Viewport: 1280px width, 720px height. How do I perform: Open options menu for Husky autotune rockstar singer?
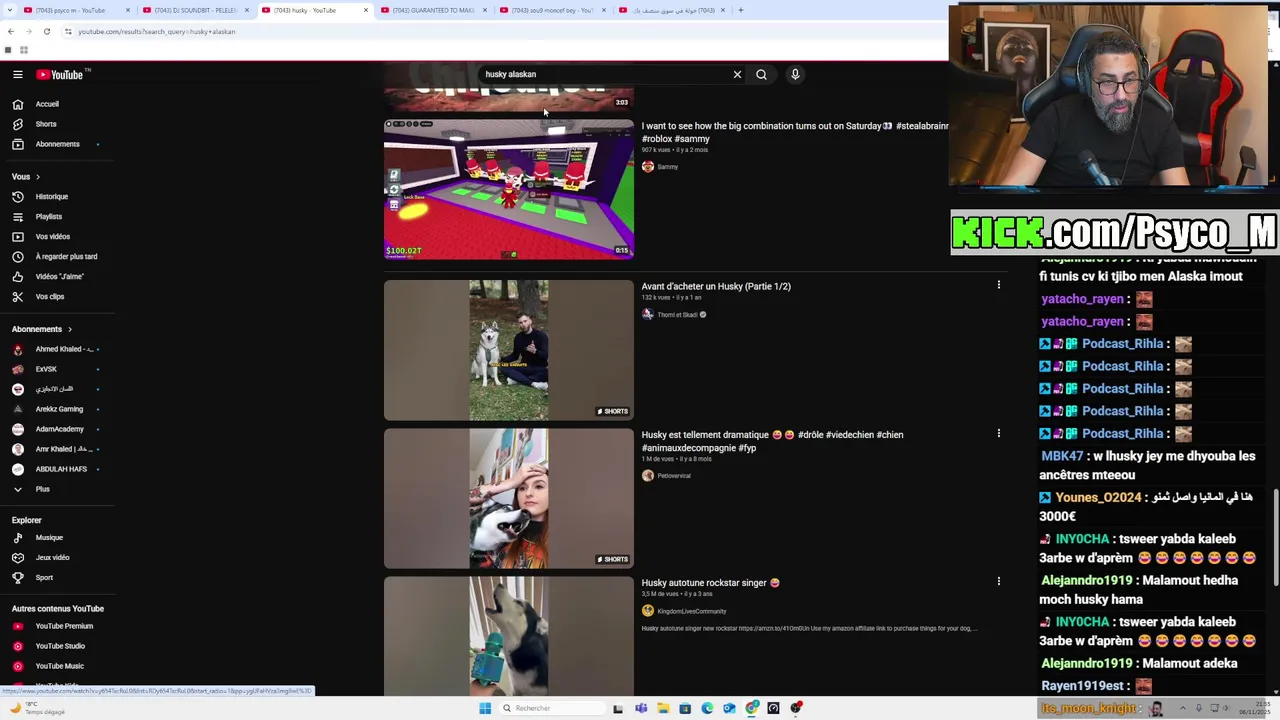pos(998,581)
